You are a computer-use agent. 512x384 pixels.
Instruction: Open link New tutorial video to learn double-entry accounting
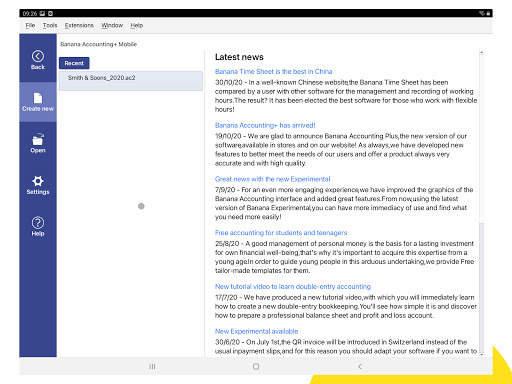(293, 287)
